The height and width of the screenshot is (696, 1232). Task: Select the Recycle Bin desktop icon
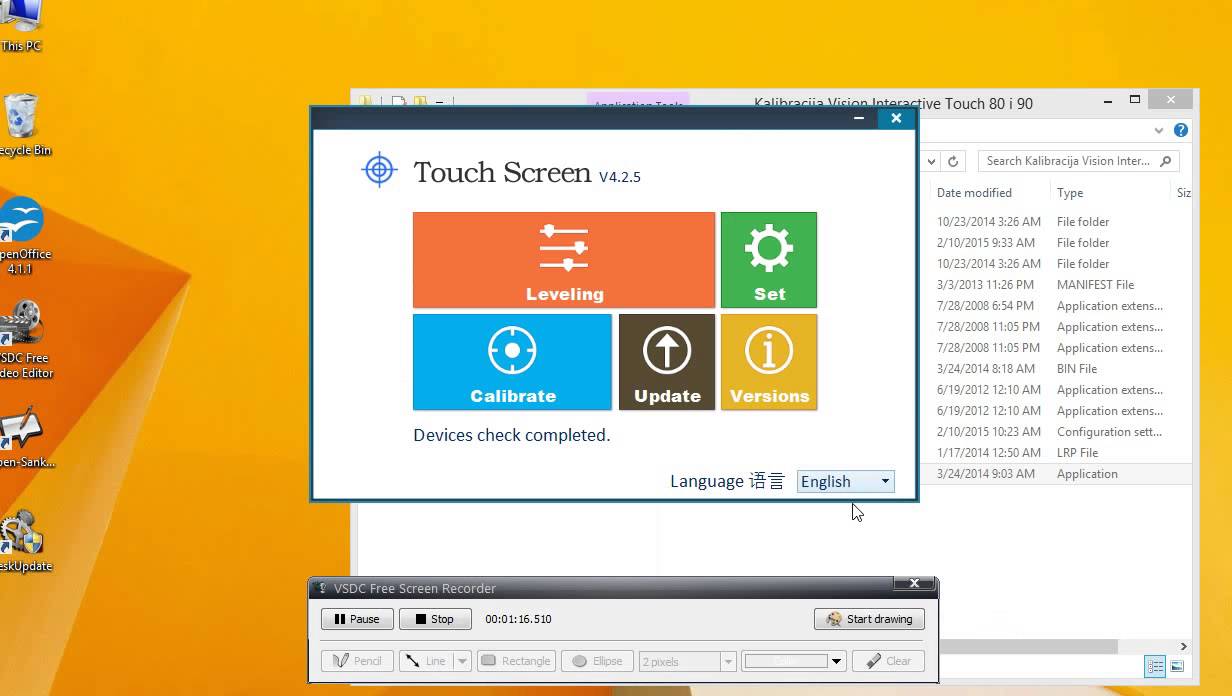pos(22,125)
